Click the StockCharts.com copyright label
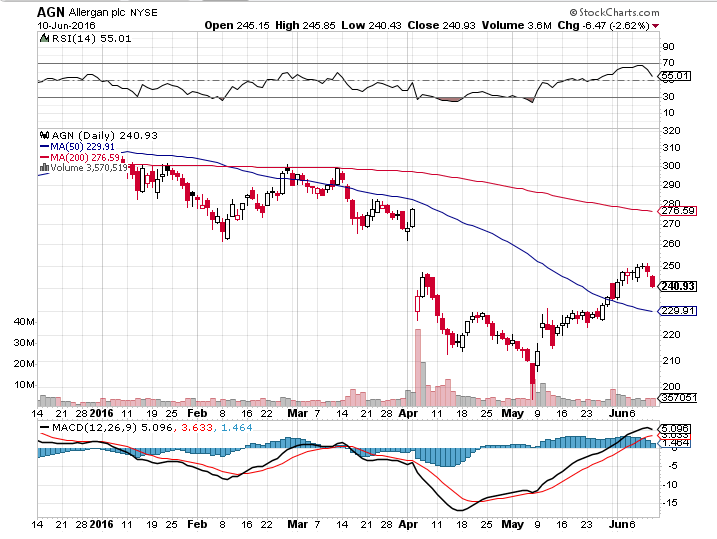717x539 pixels. [615, 12]
